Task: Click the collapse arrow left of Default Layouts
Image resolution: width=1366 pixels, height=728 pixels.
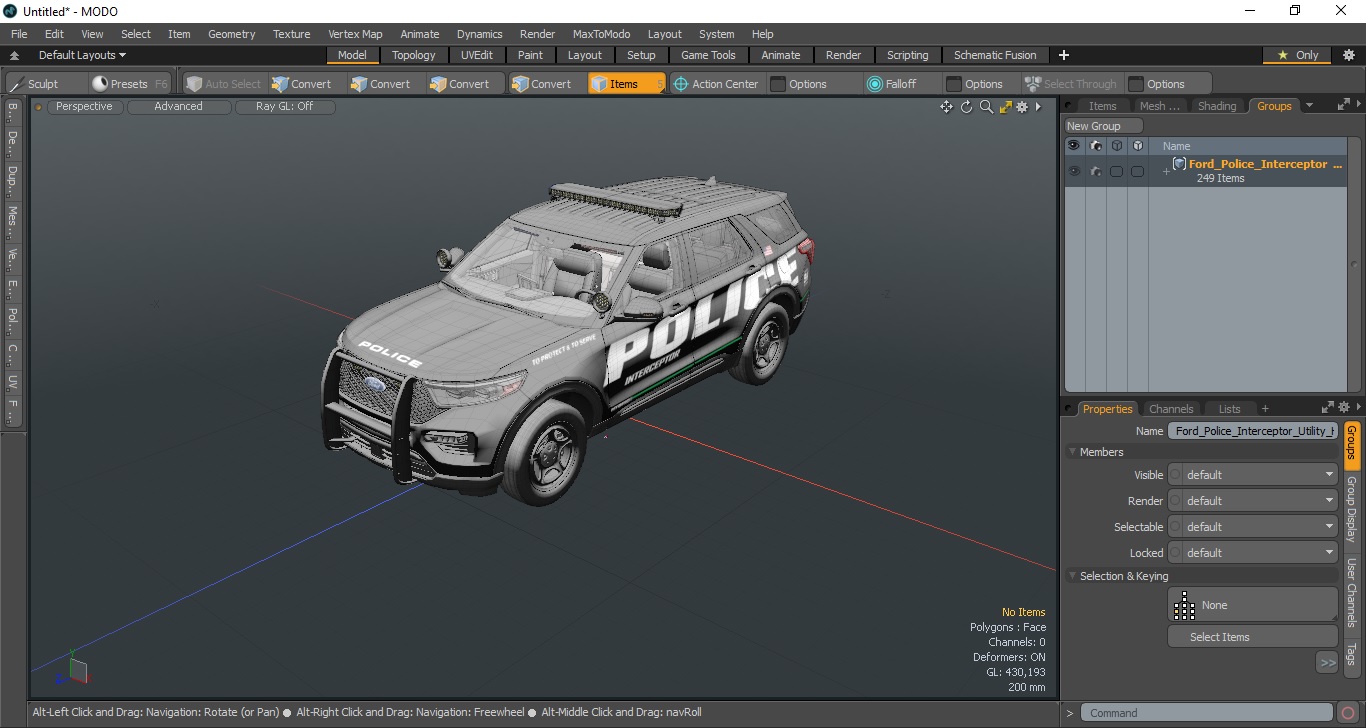Action: [x=14, y=55]
